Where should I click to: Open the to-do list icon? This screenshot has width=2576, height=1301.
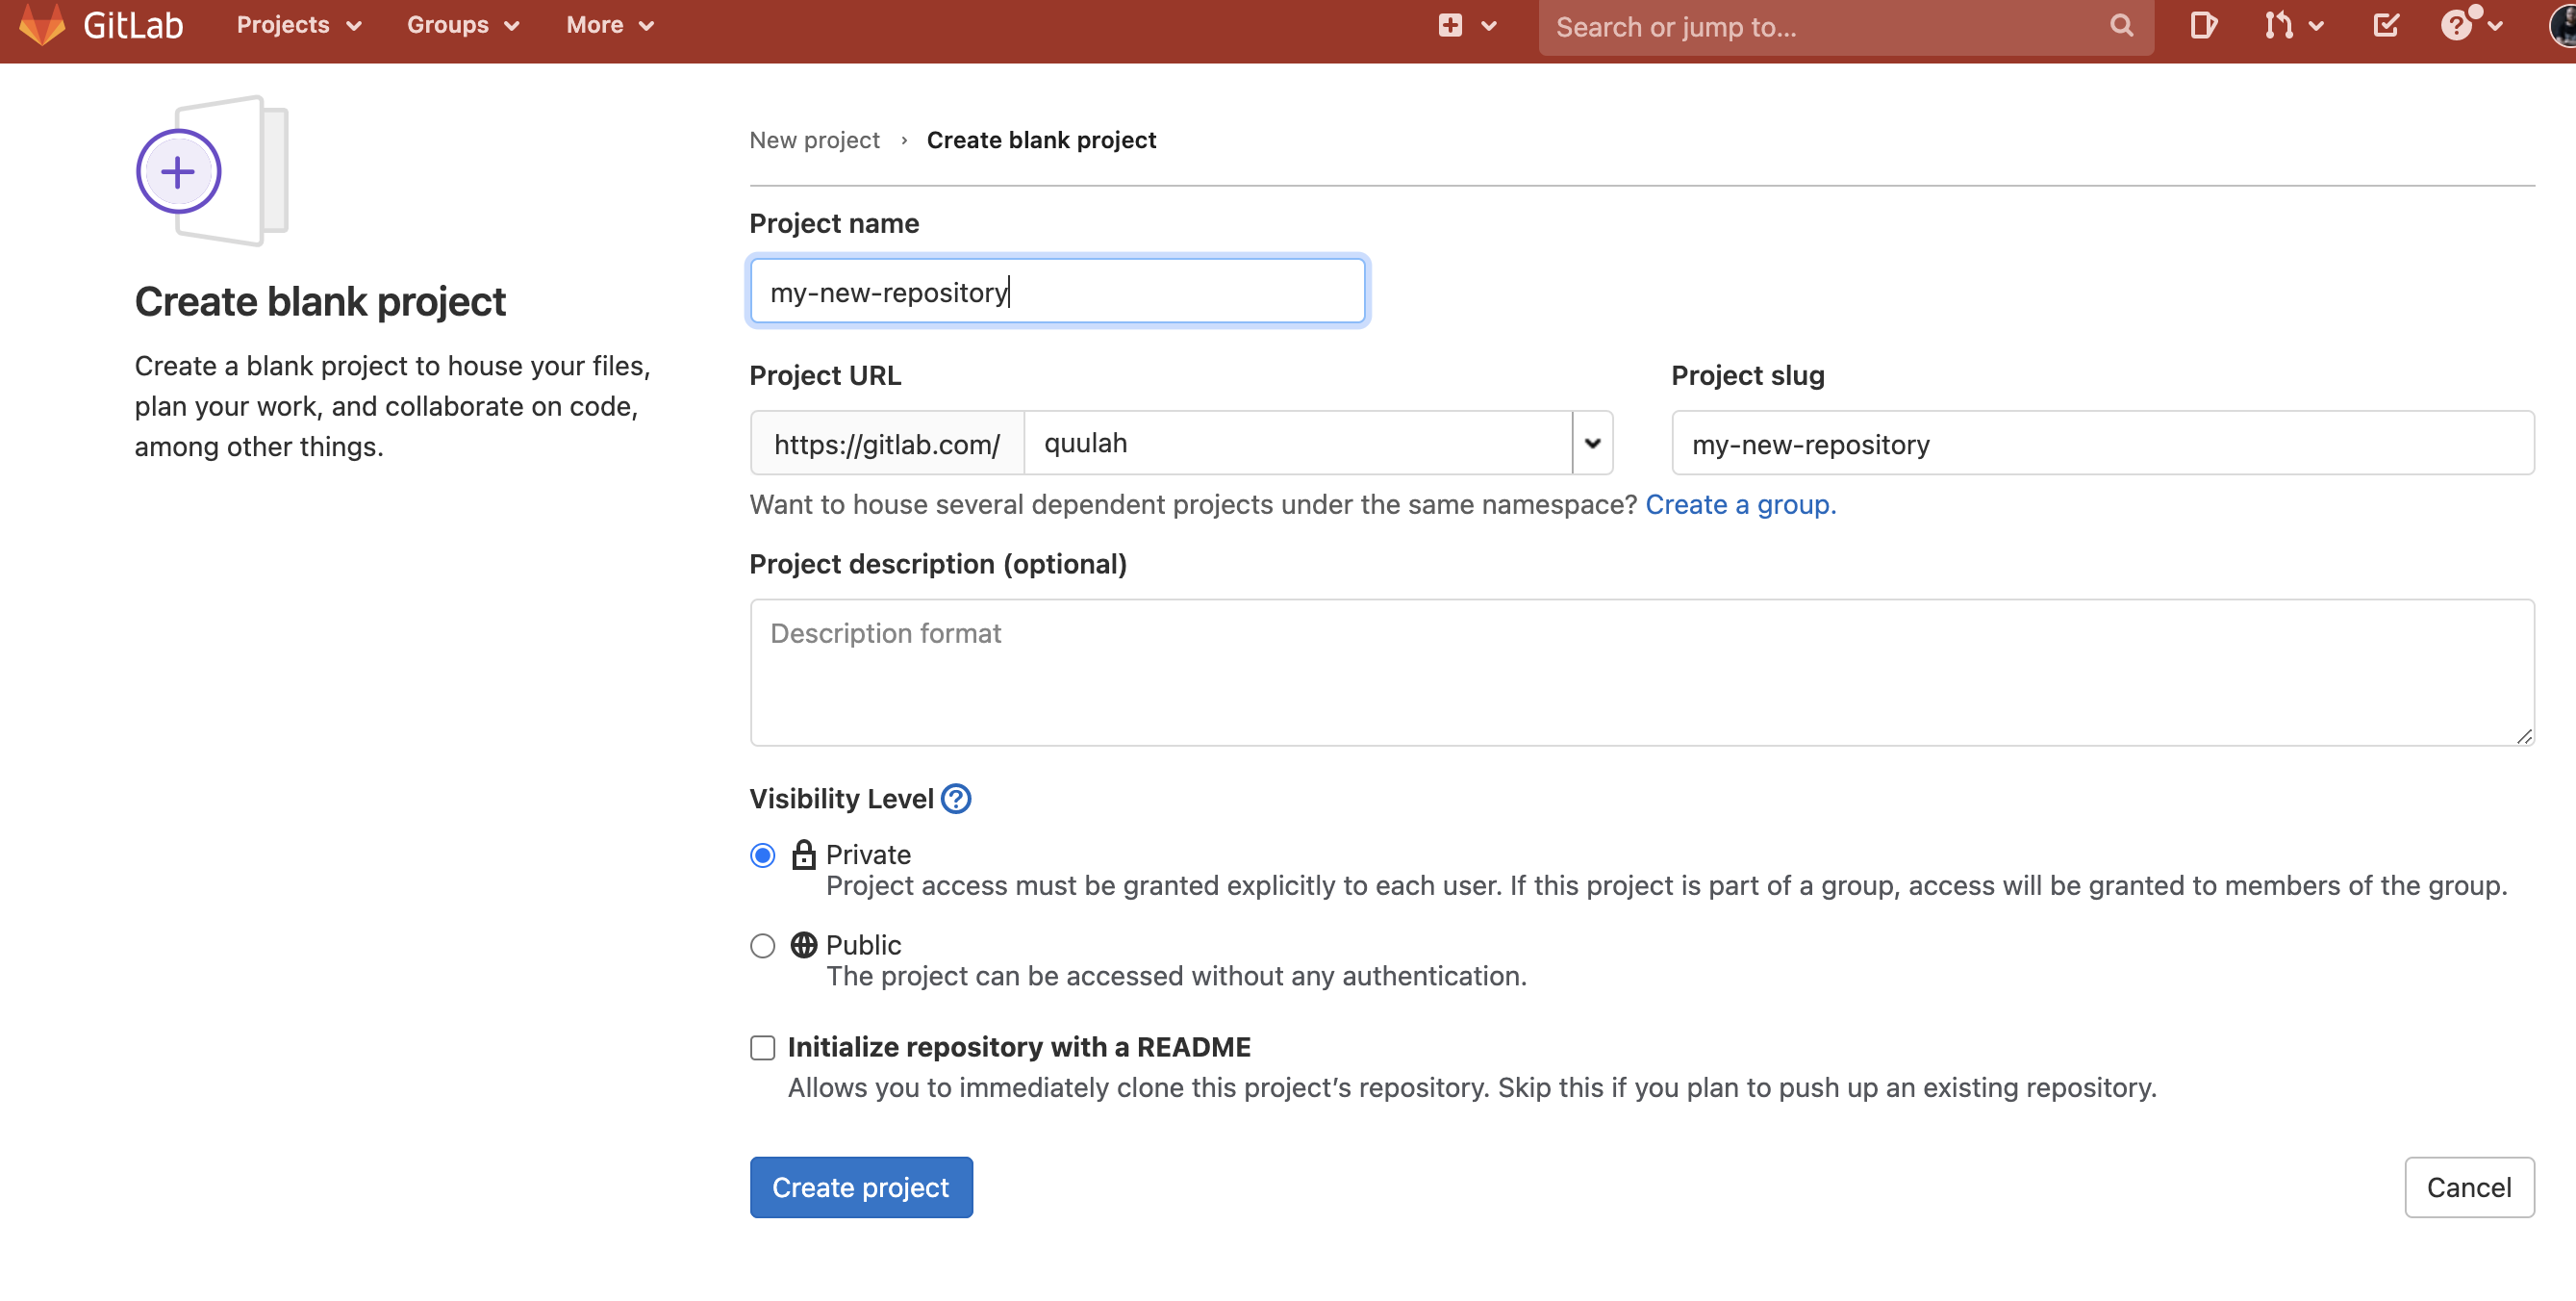point(2386,25)
